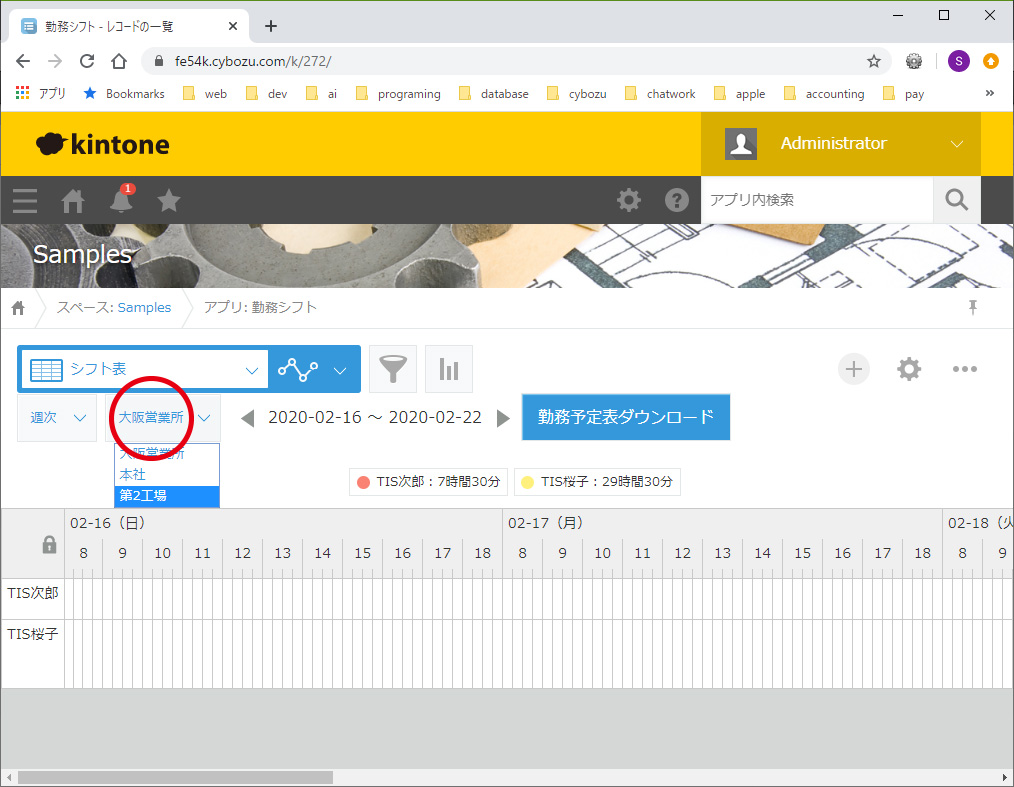Open favorites star in kintone header
Viewport: 1014px width, 787px height.
169,200
